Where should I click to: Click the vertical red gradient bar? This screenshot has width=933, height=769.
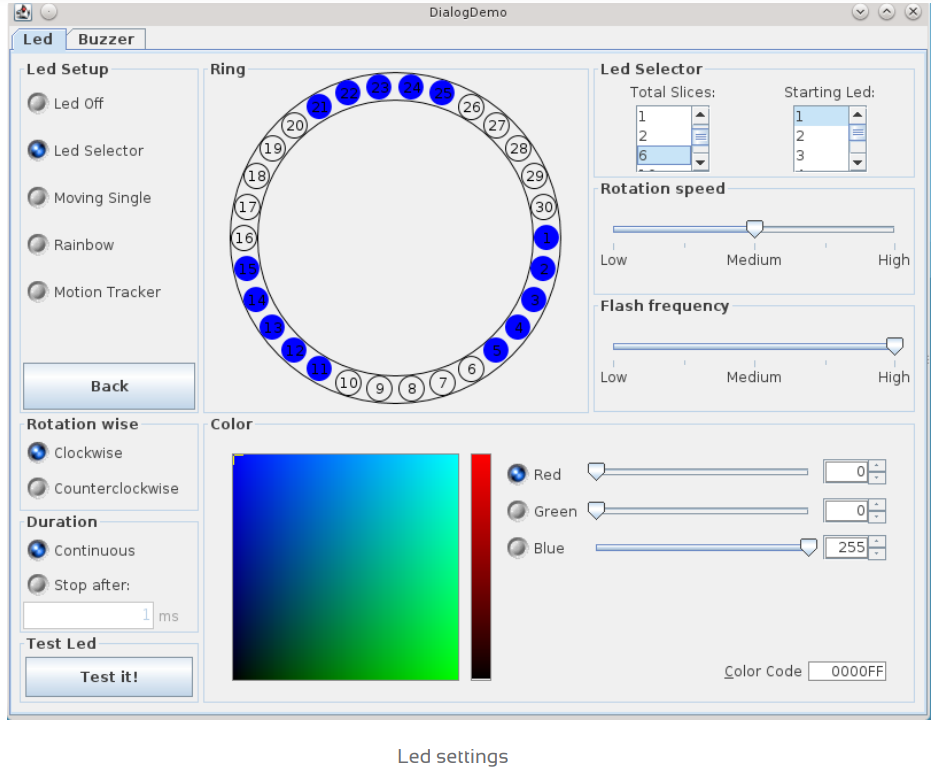point(481,567)
